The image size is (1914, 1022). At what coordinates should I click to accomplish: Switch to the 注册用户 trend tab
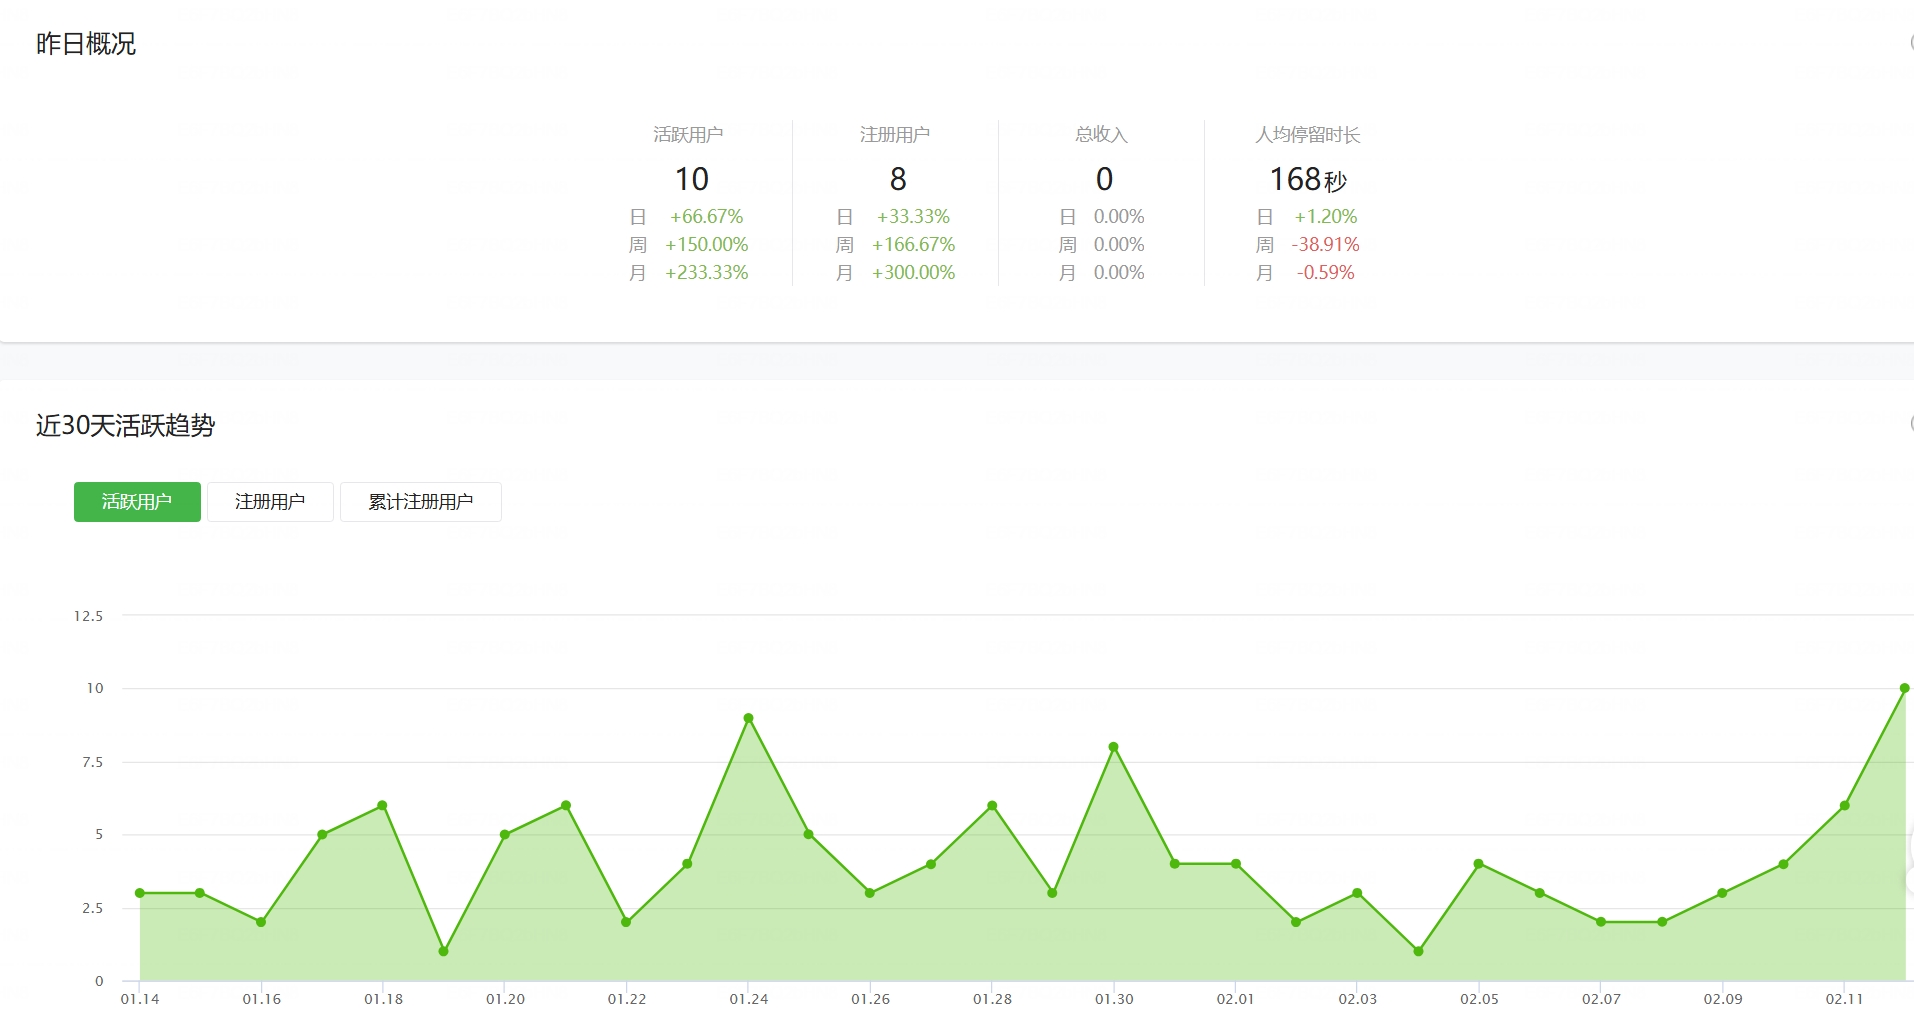270,502
